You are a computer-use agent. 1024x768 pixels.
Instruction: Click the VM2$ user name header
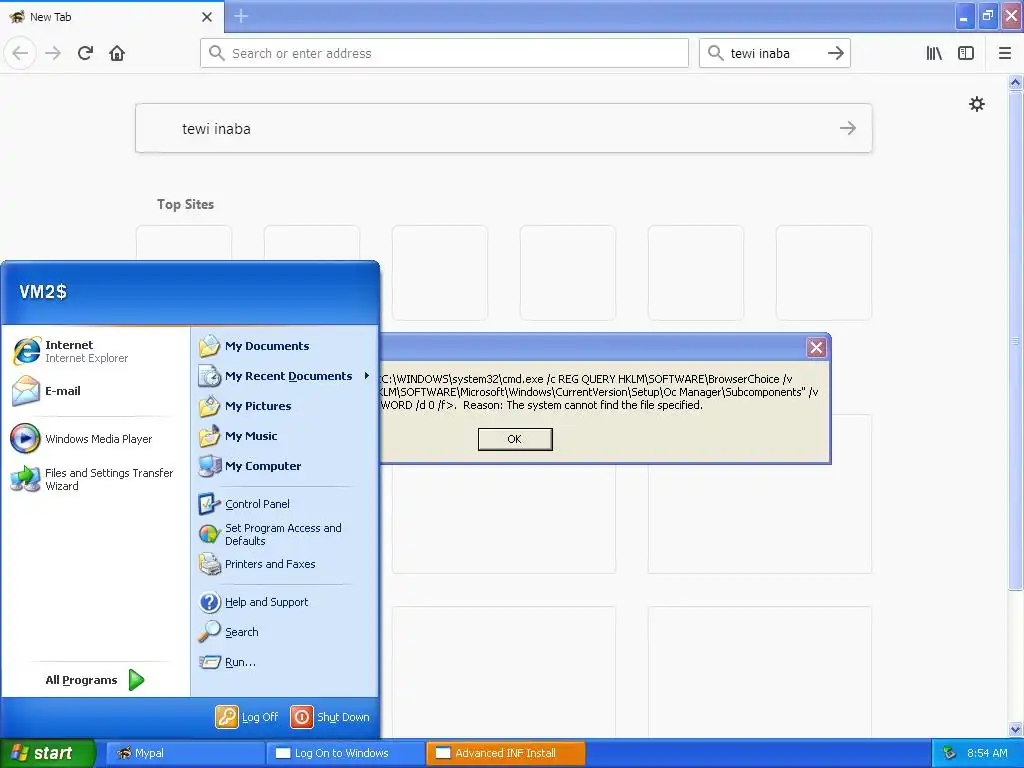click(43, 291)
